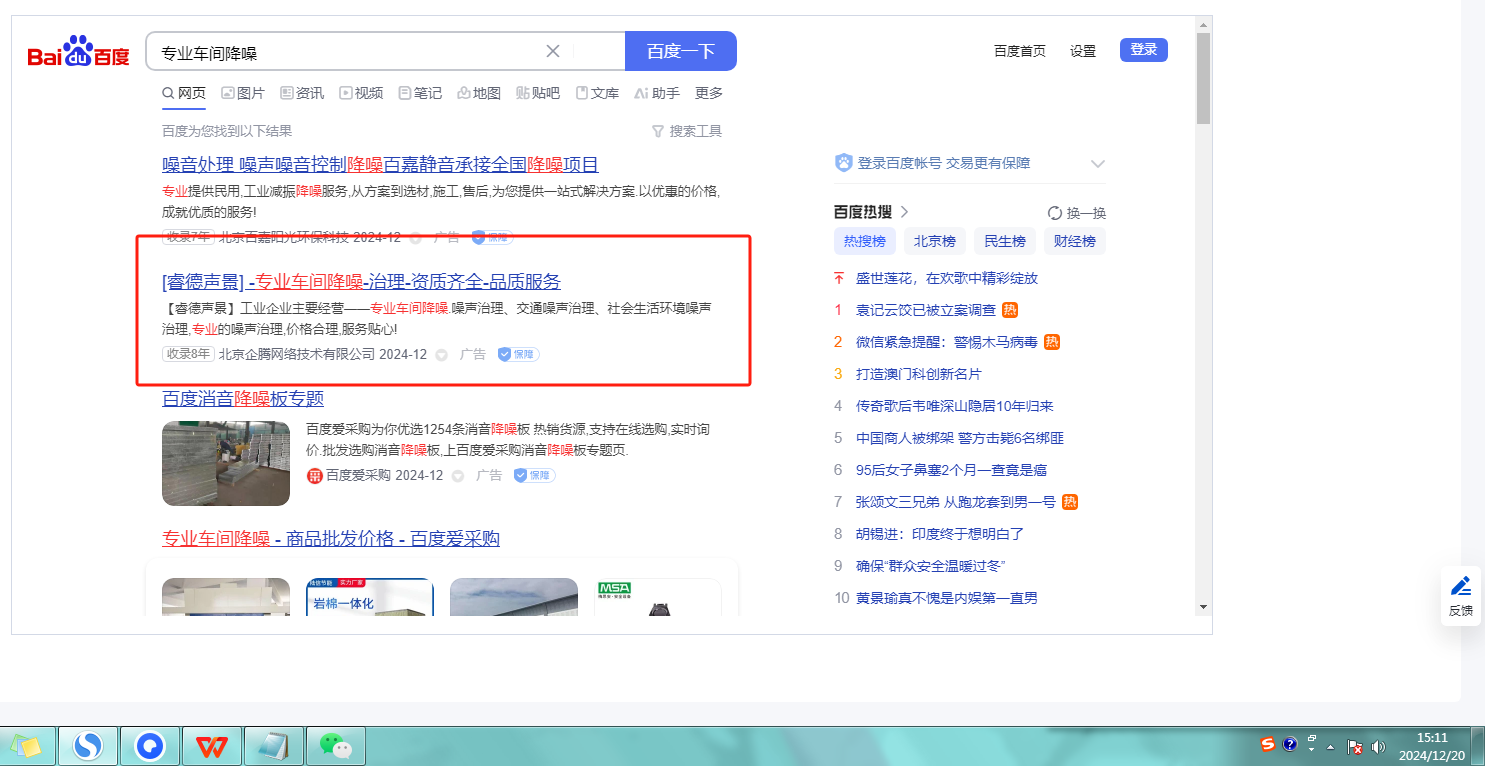The height and width of the screenshot is (766, 1485).
Task: Click the red 百度爱采购 source icon
Action: point(315,476)
